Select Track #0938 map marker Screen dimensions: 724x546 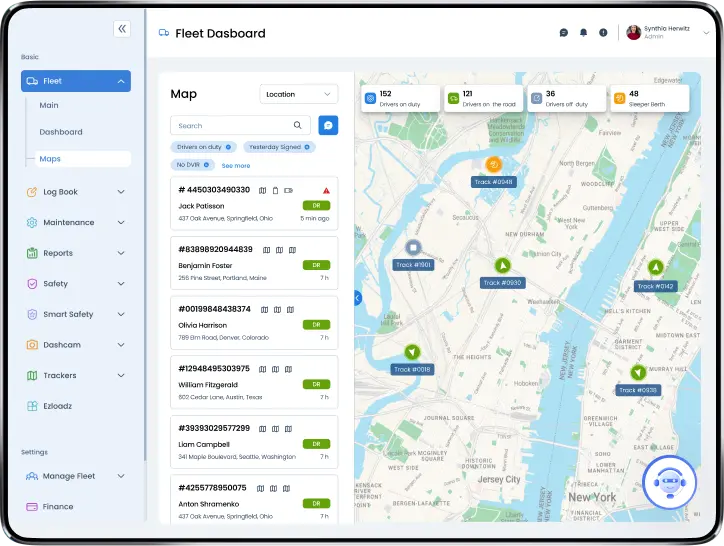[x=638, y=372]
